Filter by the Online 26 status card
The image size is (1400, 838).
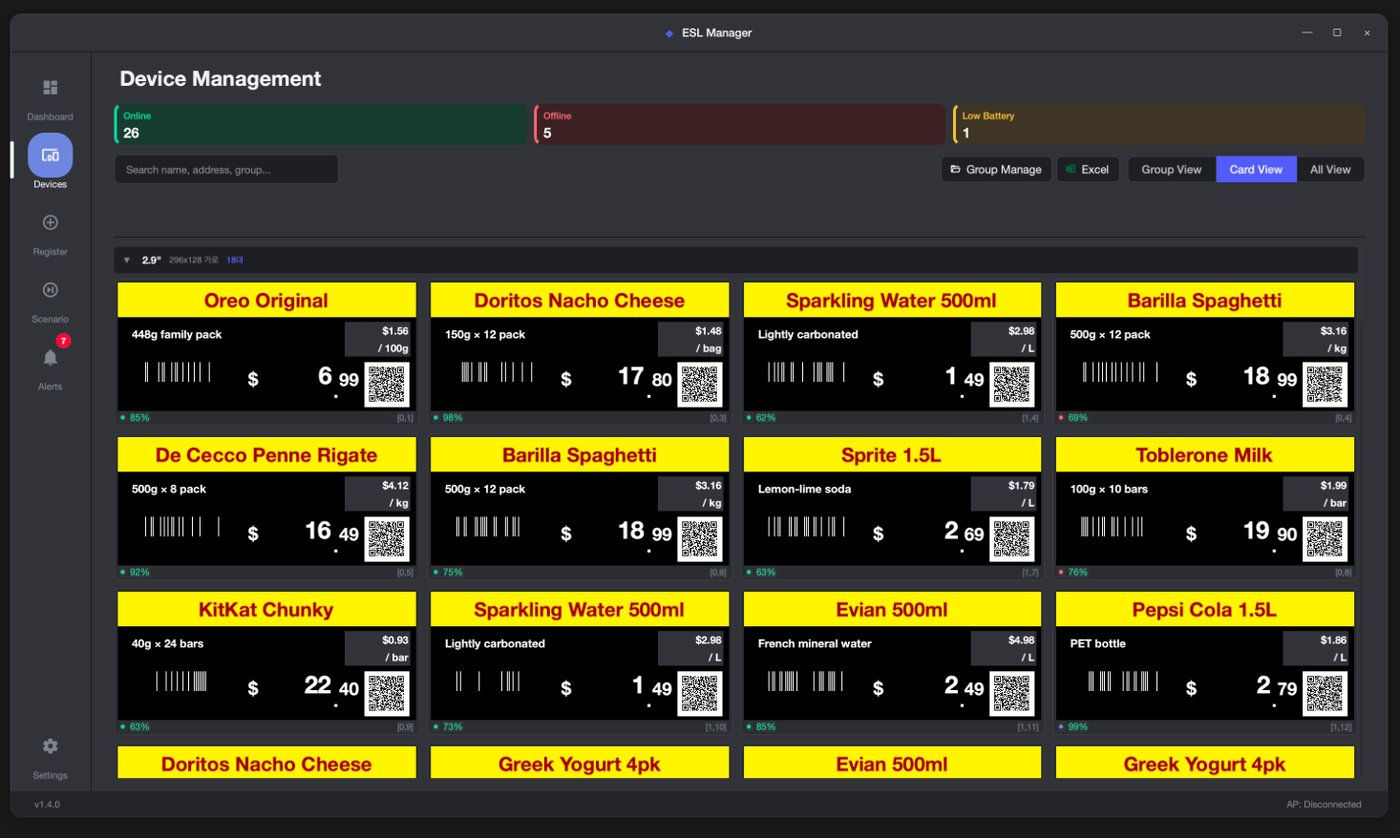(x=320, y=124)
